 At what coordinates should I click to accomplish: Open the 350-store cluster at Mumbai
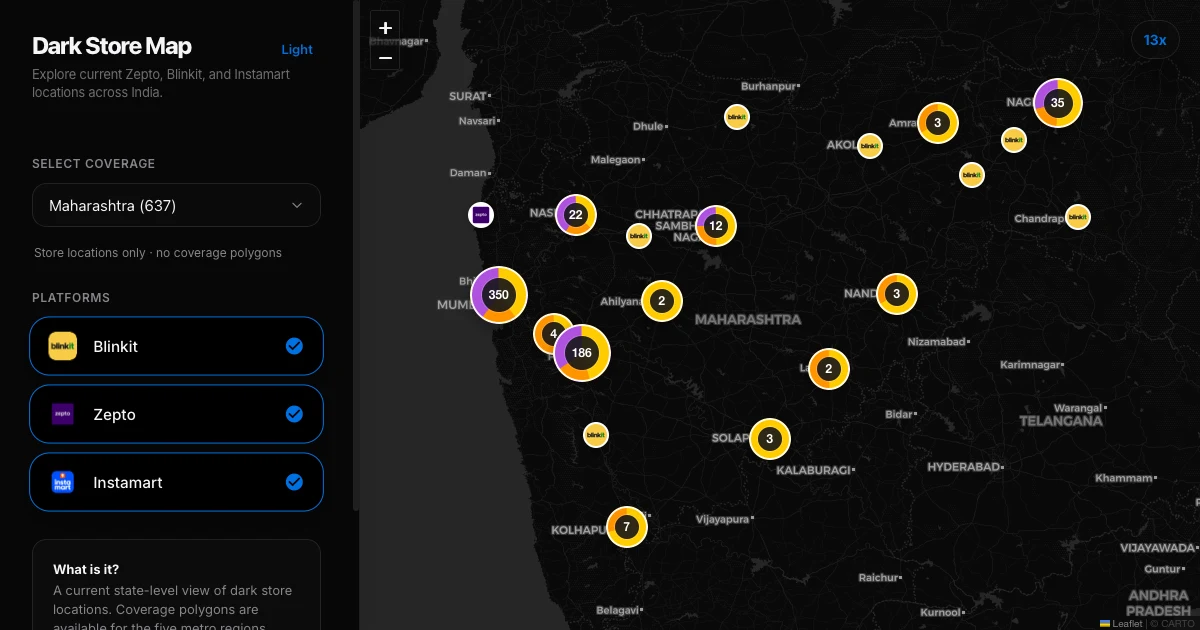[498, 295]
